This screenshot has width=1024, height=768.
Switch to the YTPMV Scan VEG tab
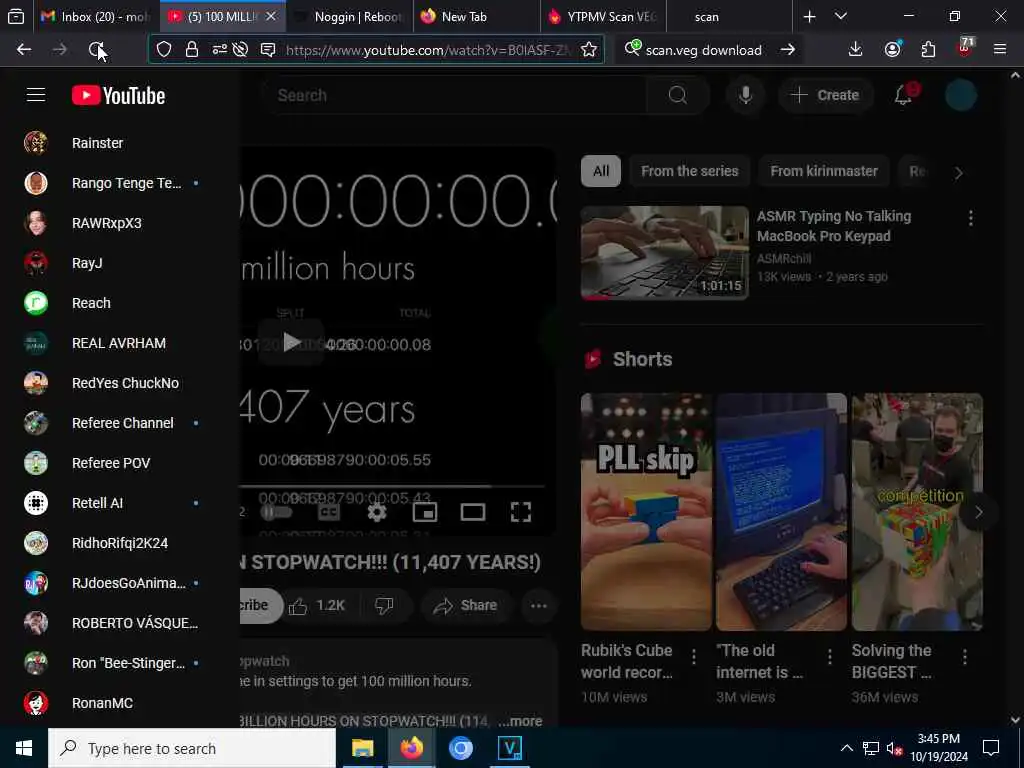tap(603, 16)
